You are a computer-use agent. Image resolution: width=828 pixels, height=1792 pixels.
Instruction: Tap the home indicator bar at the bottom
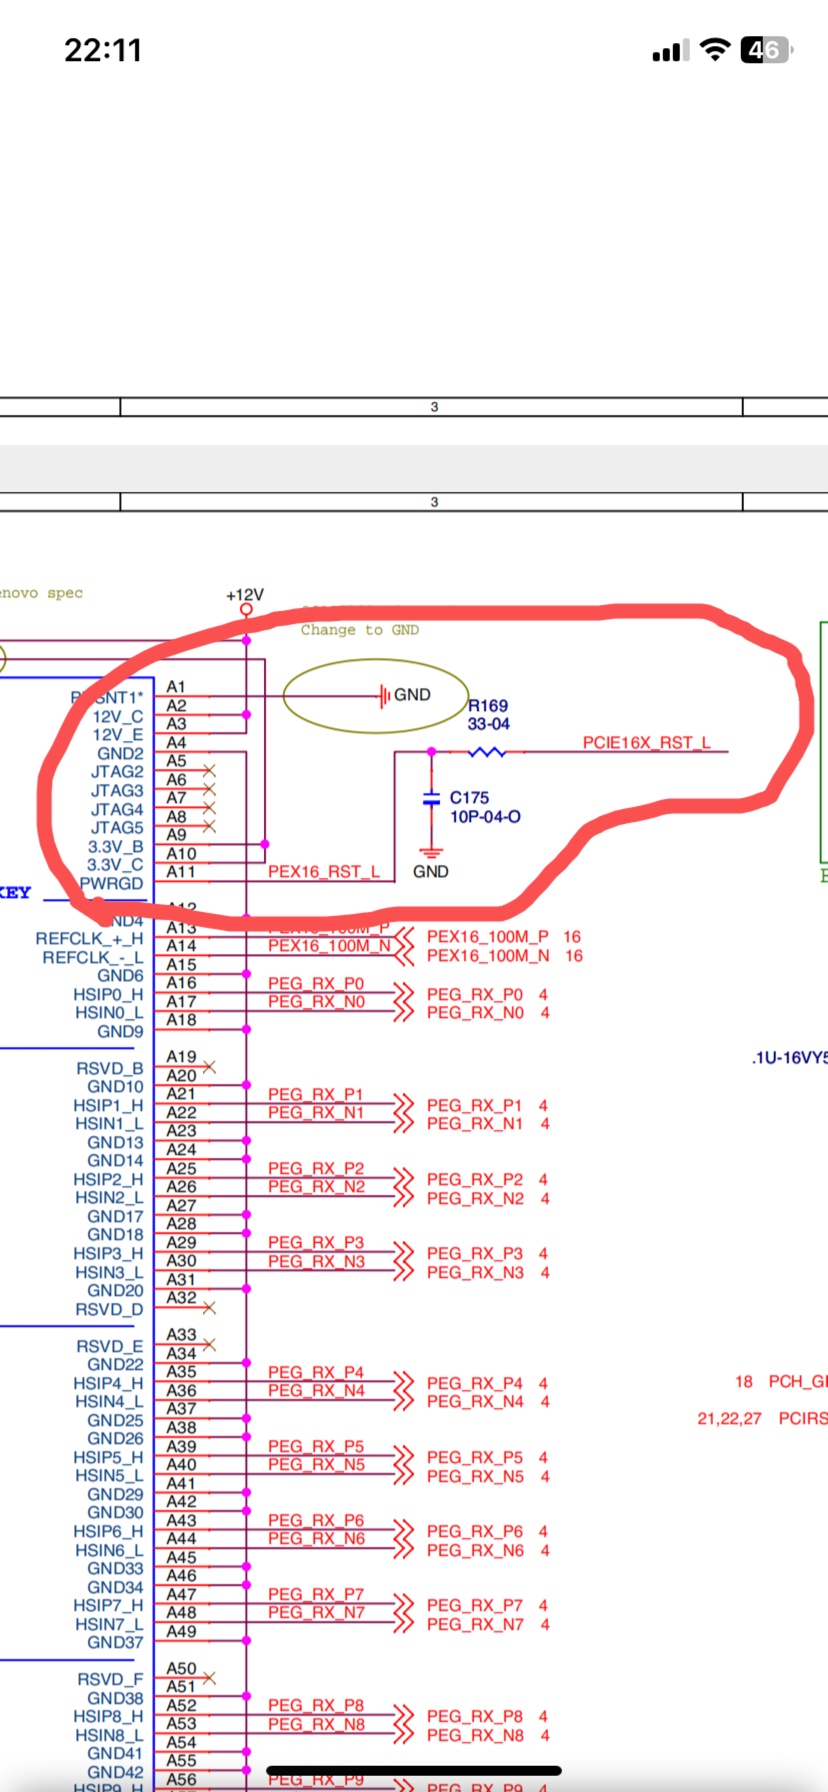click(414, 1770)
